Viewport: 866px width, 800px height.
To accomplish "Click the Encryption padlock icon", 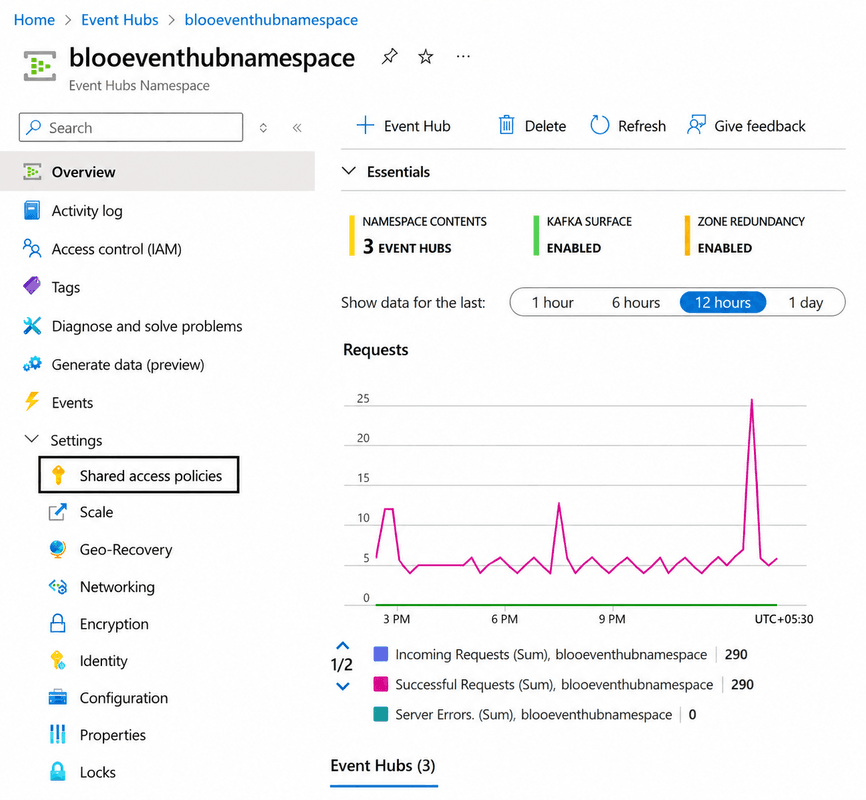I will 58,623.
